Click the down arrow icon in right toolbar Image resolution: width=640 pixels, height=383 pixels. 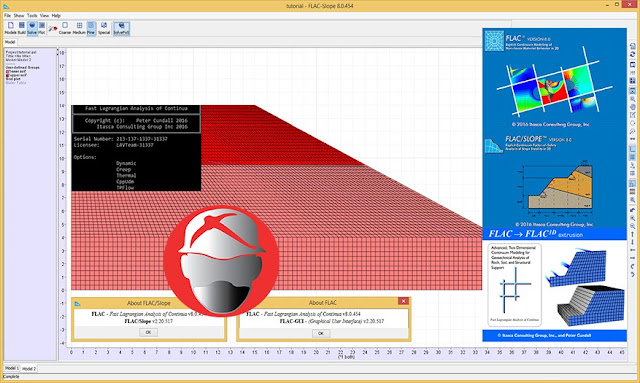point(632,242)
